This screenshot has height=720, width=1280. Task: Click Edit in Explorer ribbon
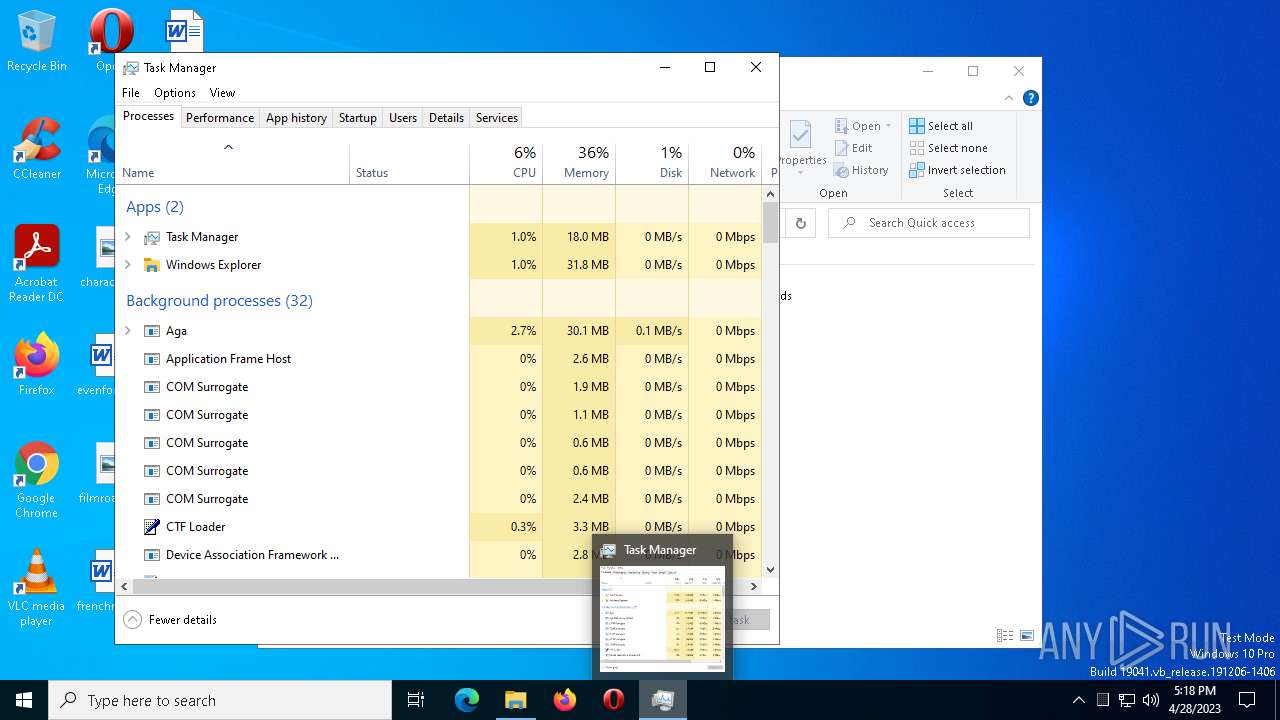[853, 148]
